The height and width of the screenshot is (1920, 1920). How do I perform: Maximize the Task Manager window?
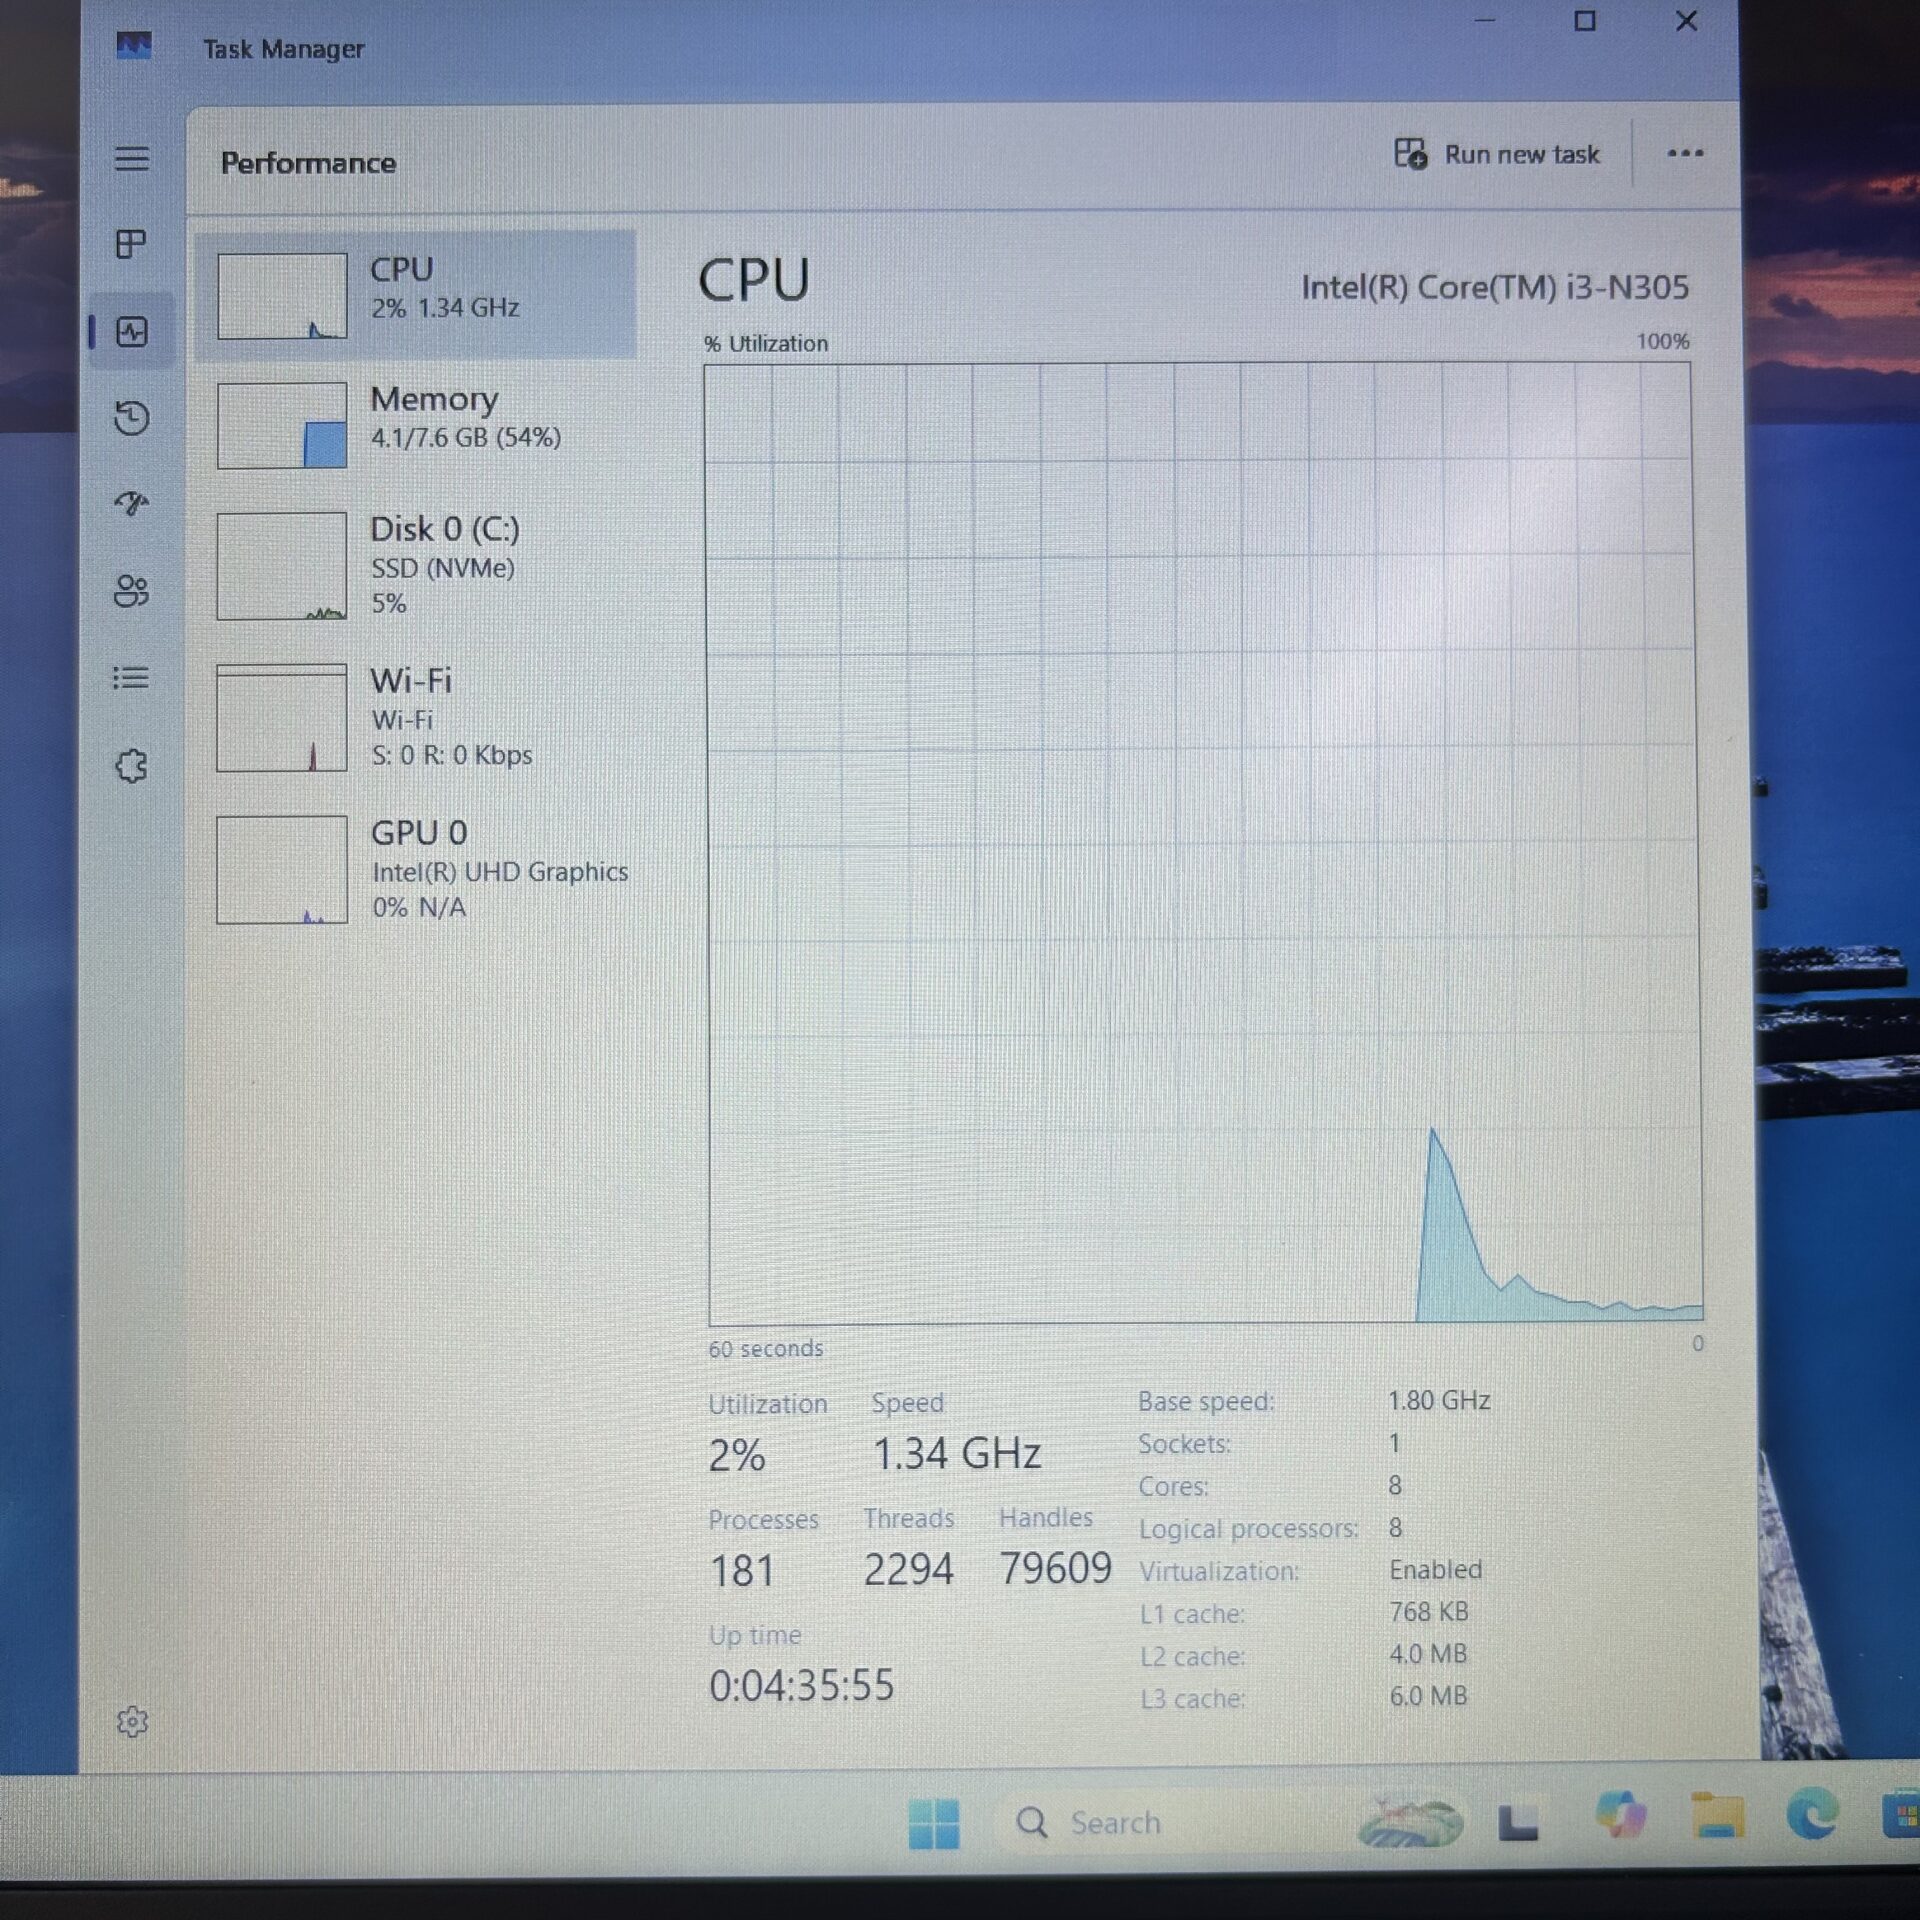(1584, 21)
